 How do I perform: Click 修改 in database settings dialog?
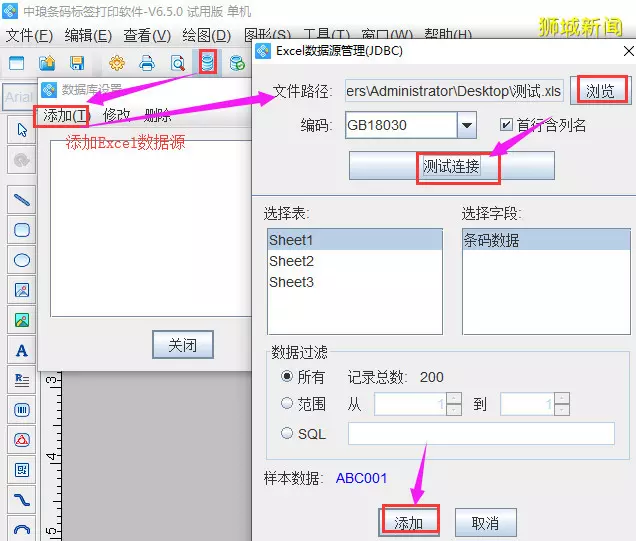(117, 116)
